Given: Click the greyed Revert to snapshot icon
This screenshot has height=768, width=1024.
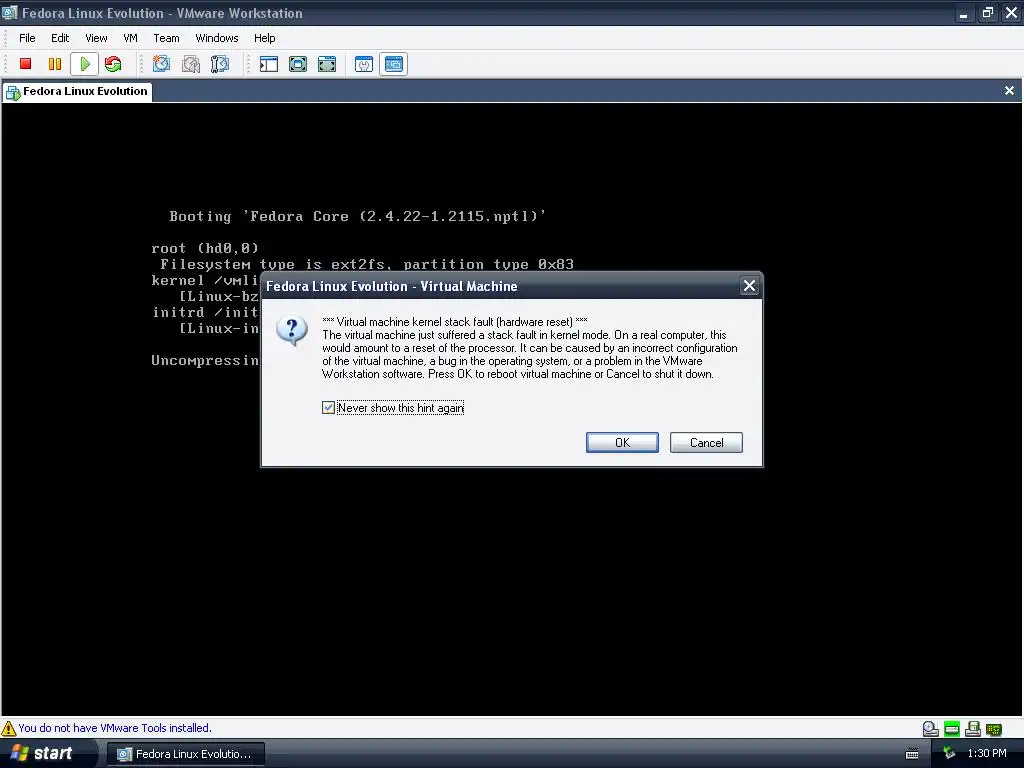Looking at the screenshot, I should 191,64.
